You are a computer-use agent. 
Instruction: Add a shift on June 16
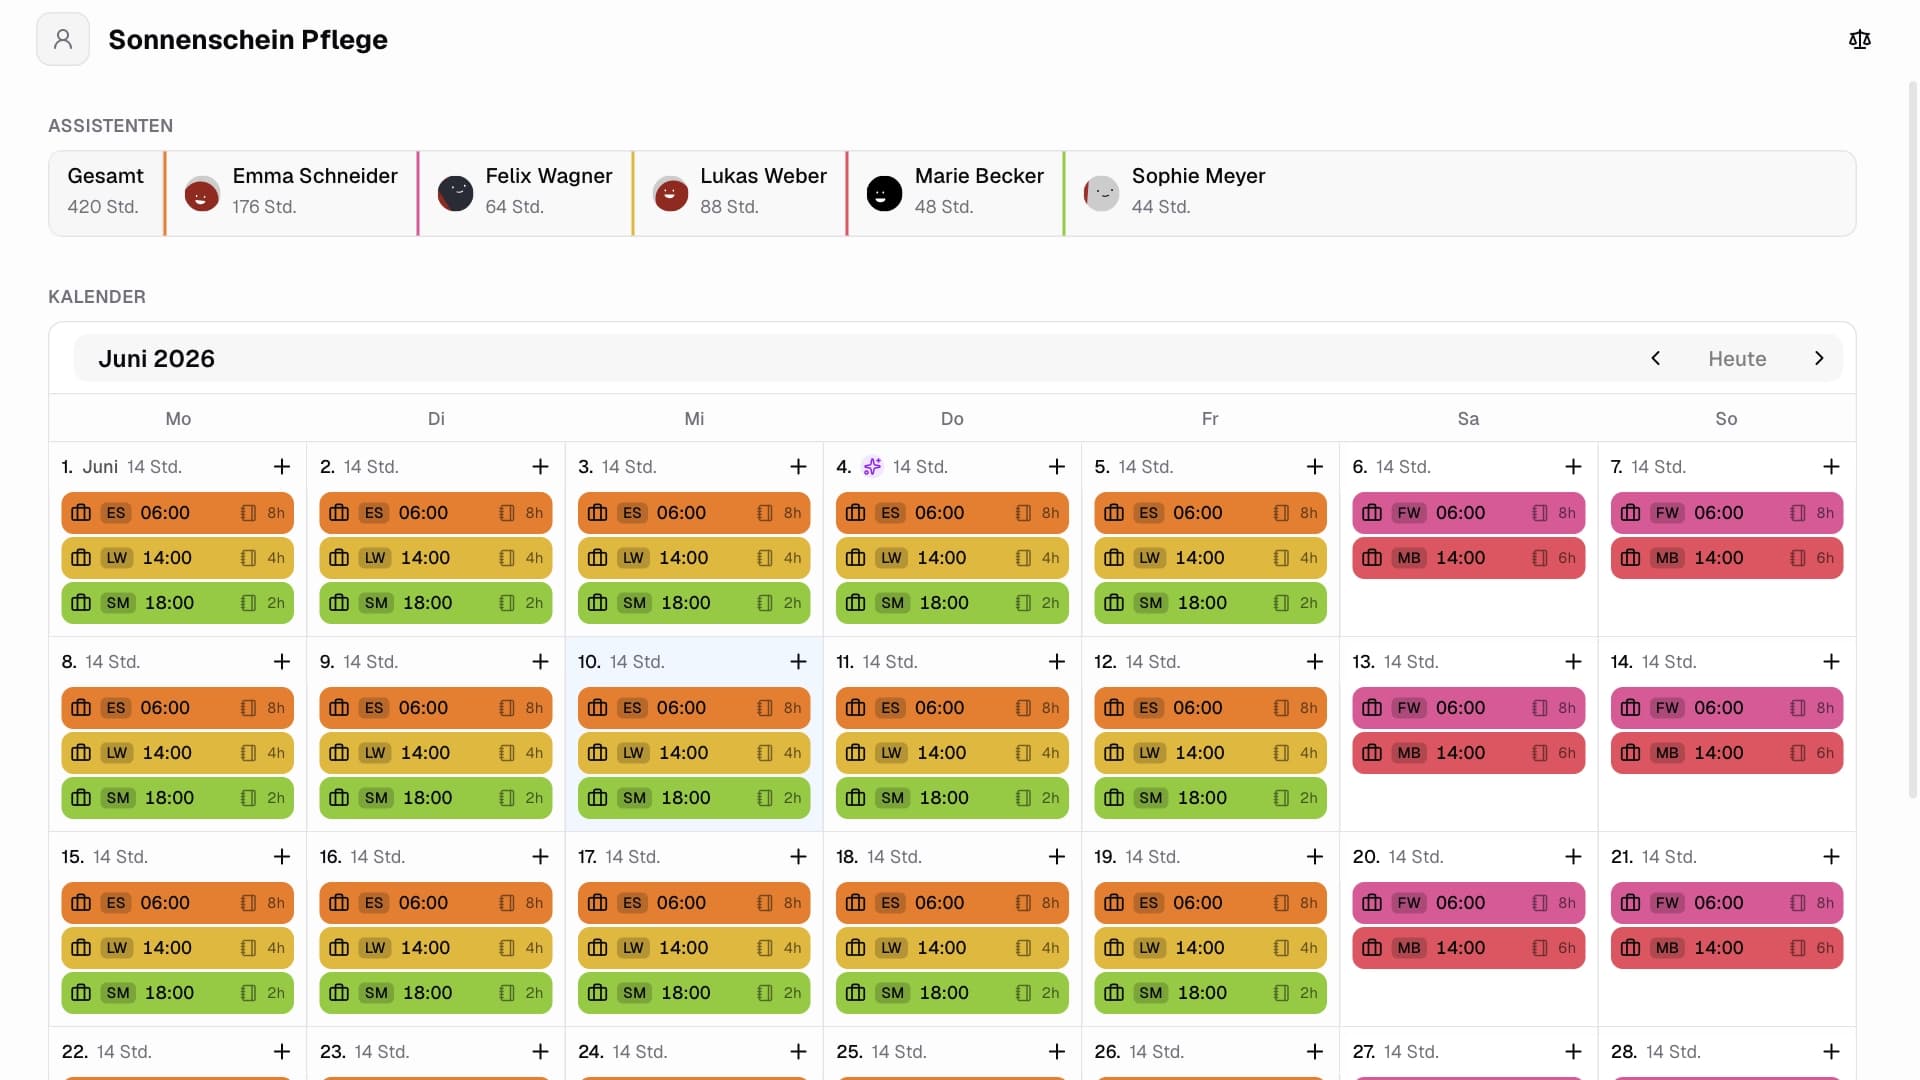point(540,857)
